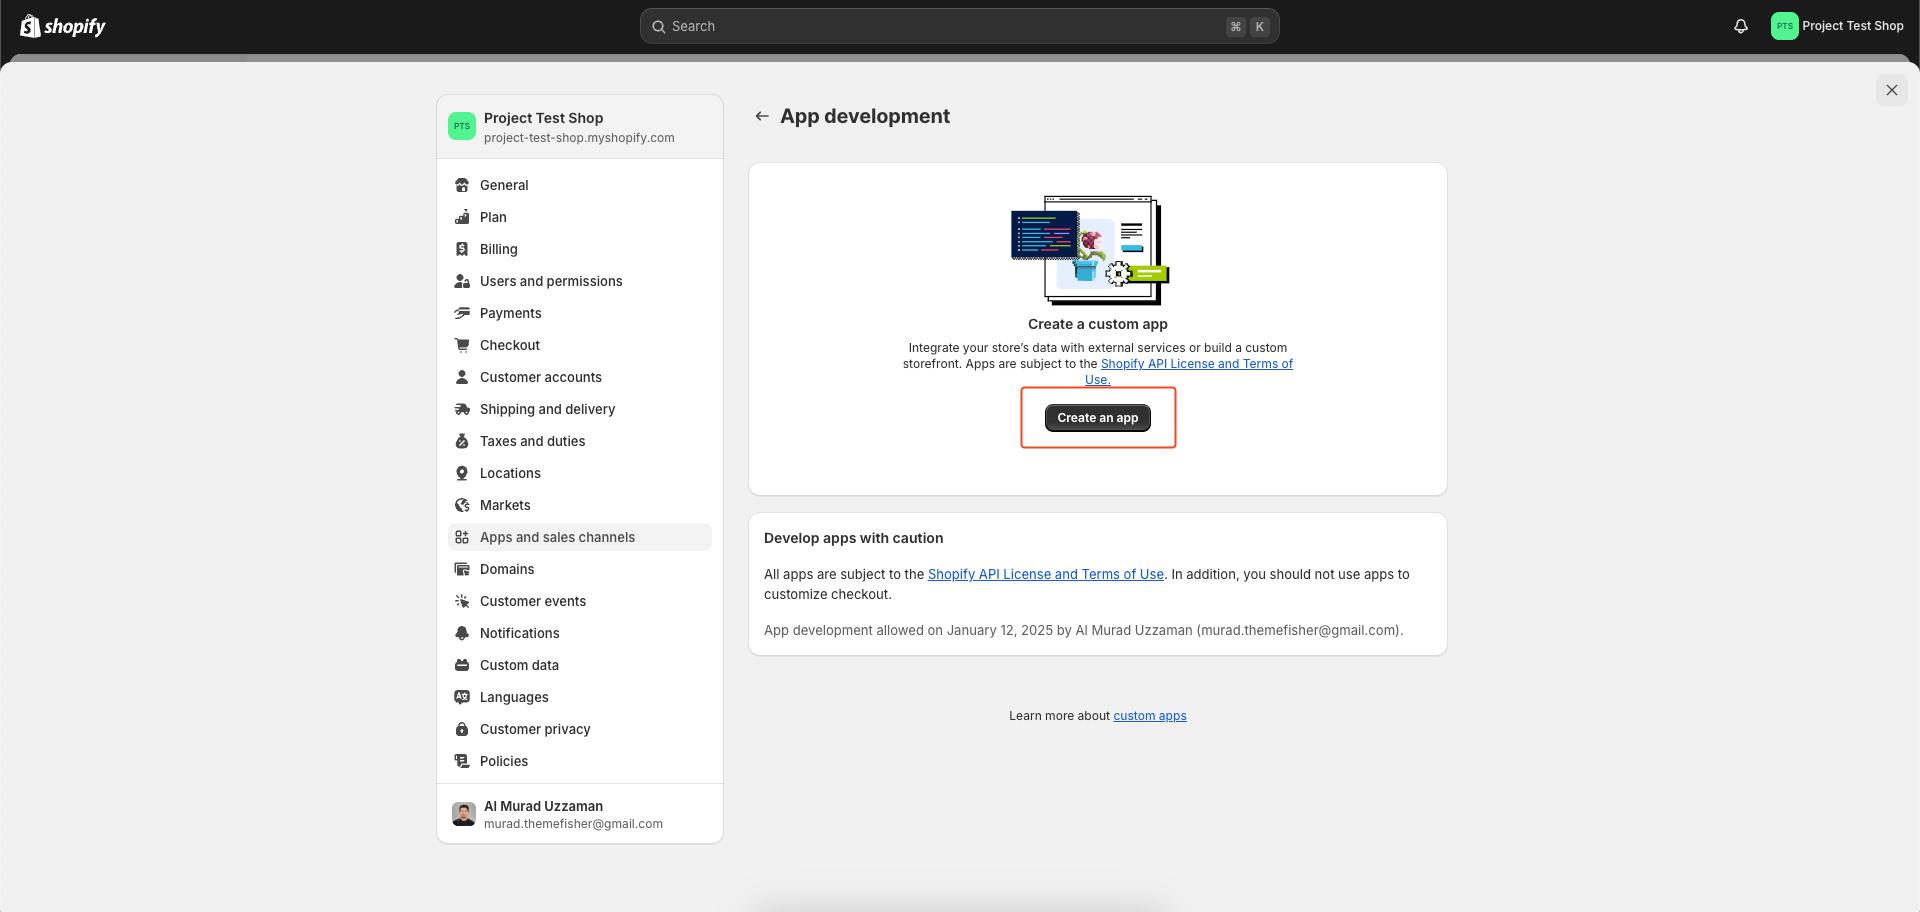Click the Project Test Shop store header card

[580, 127]
